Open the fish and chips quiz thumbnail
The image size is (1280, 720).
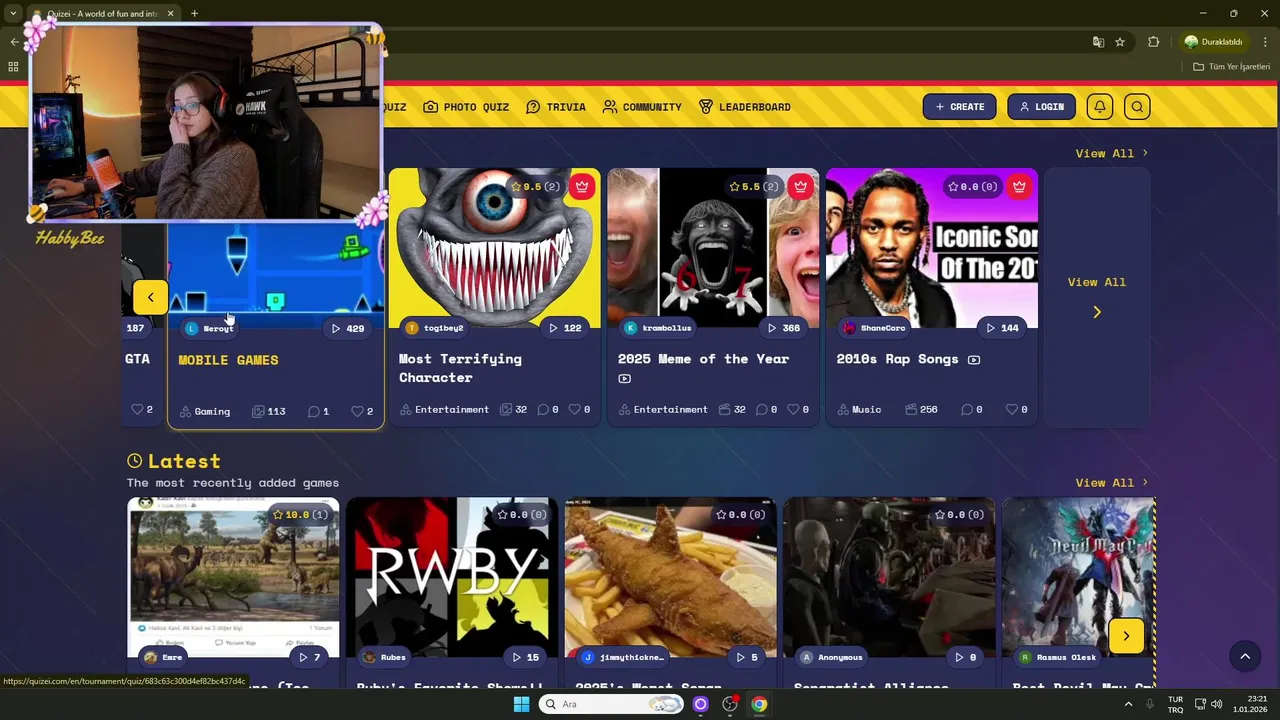pos(670,577)
